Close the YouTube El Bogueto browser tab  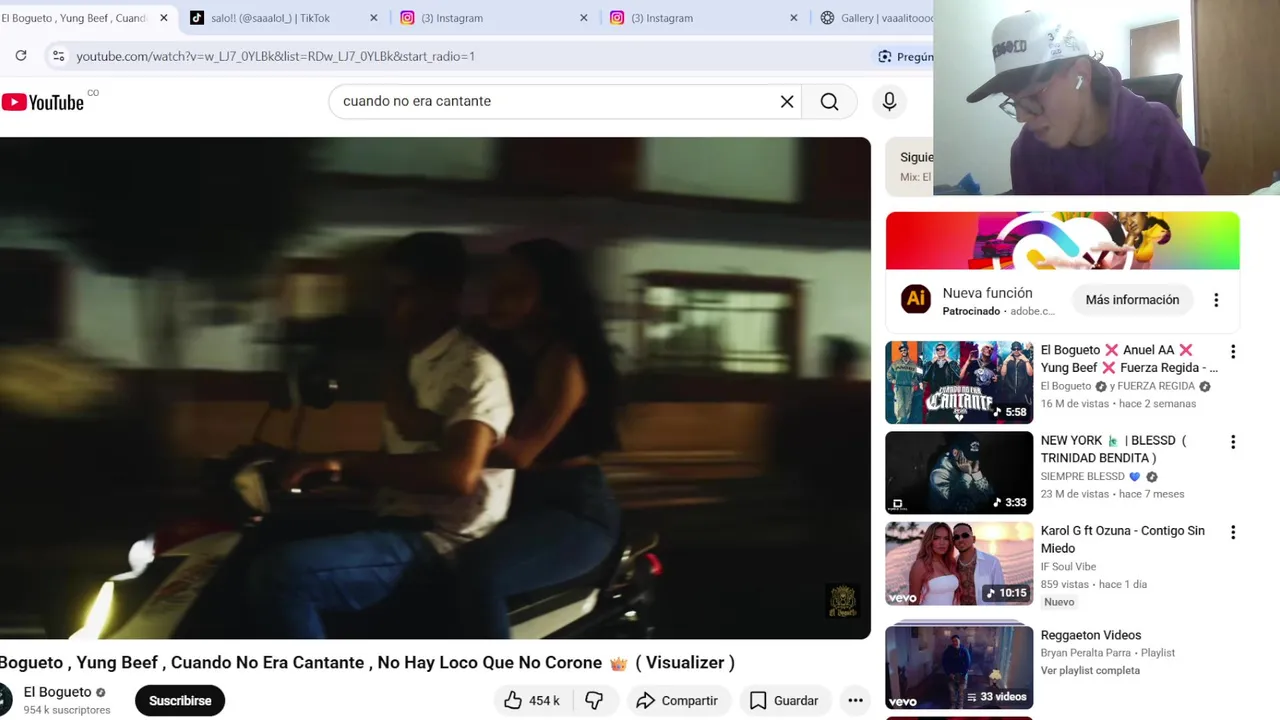[x=164, y=18]
